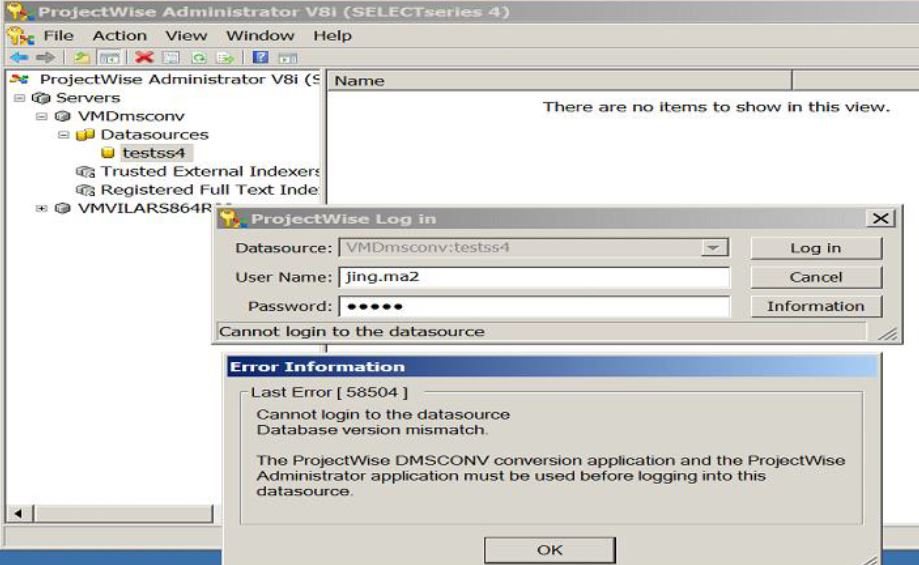Click keys icon in ProjectWise Log in title
The width and height of the screenshot is (919, 565).
click(x=232, y=219)
